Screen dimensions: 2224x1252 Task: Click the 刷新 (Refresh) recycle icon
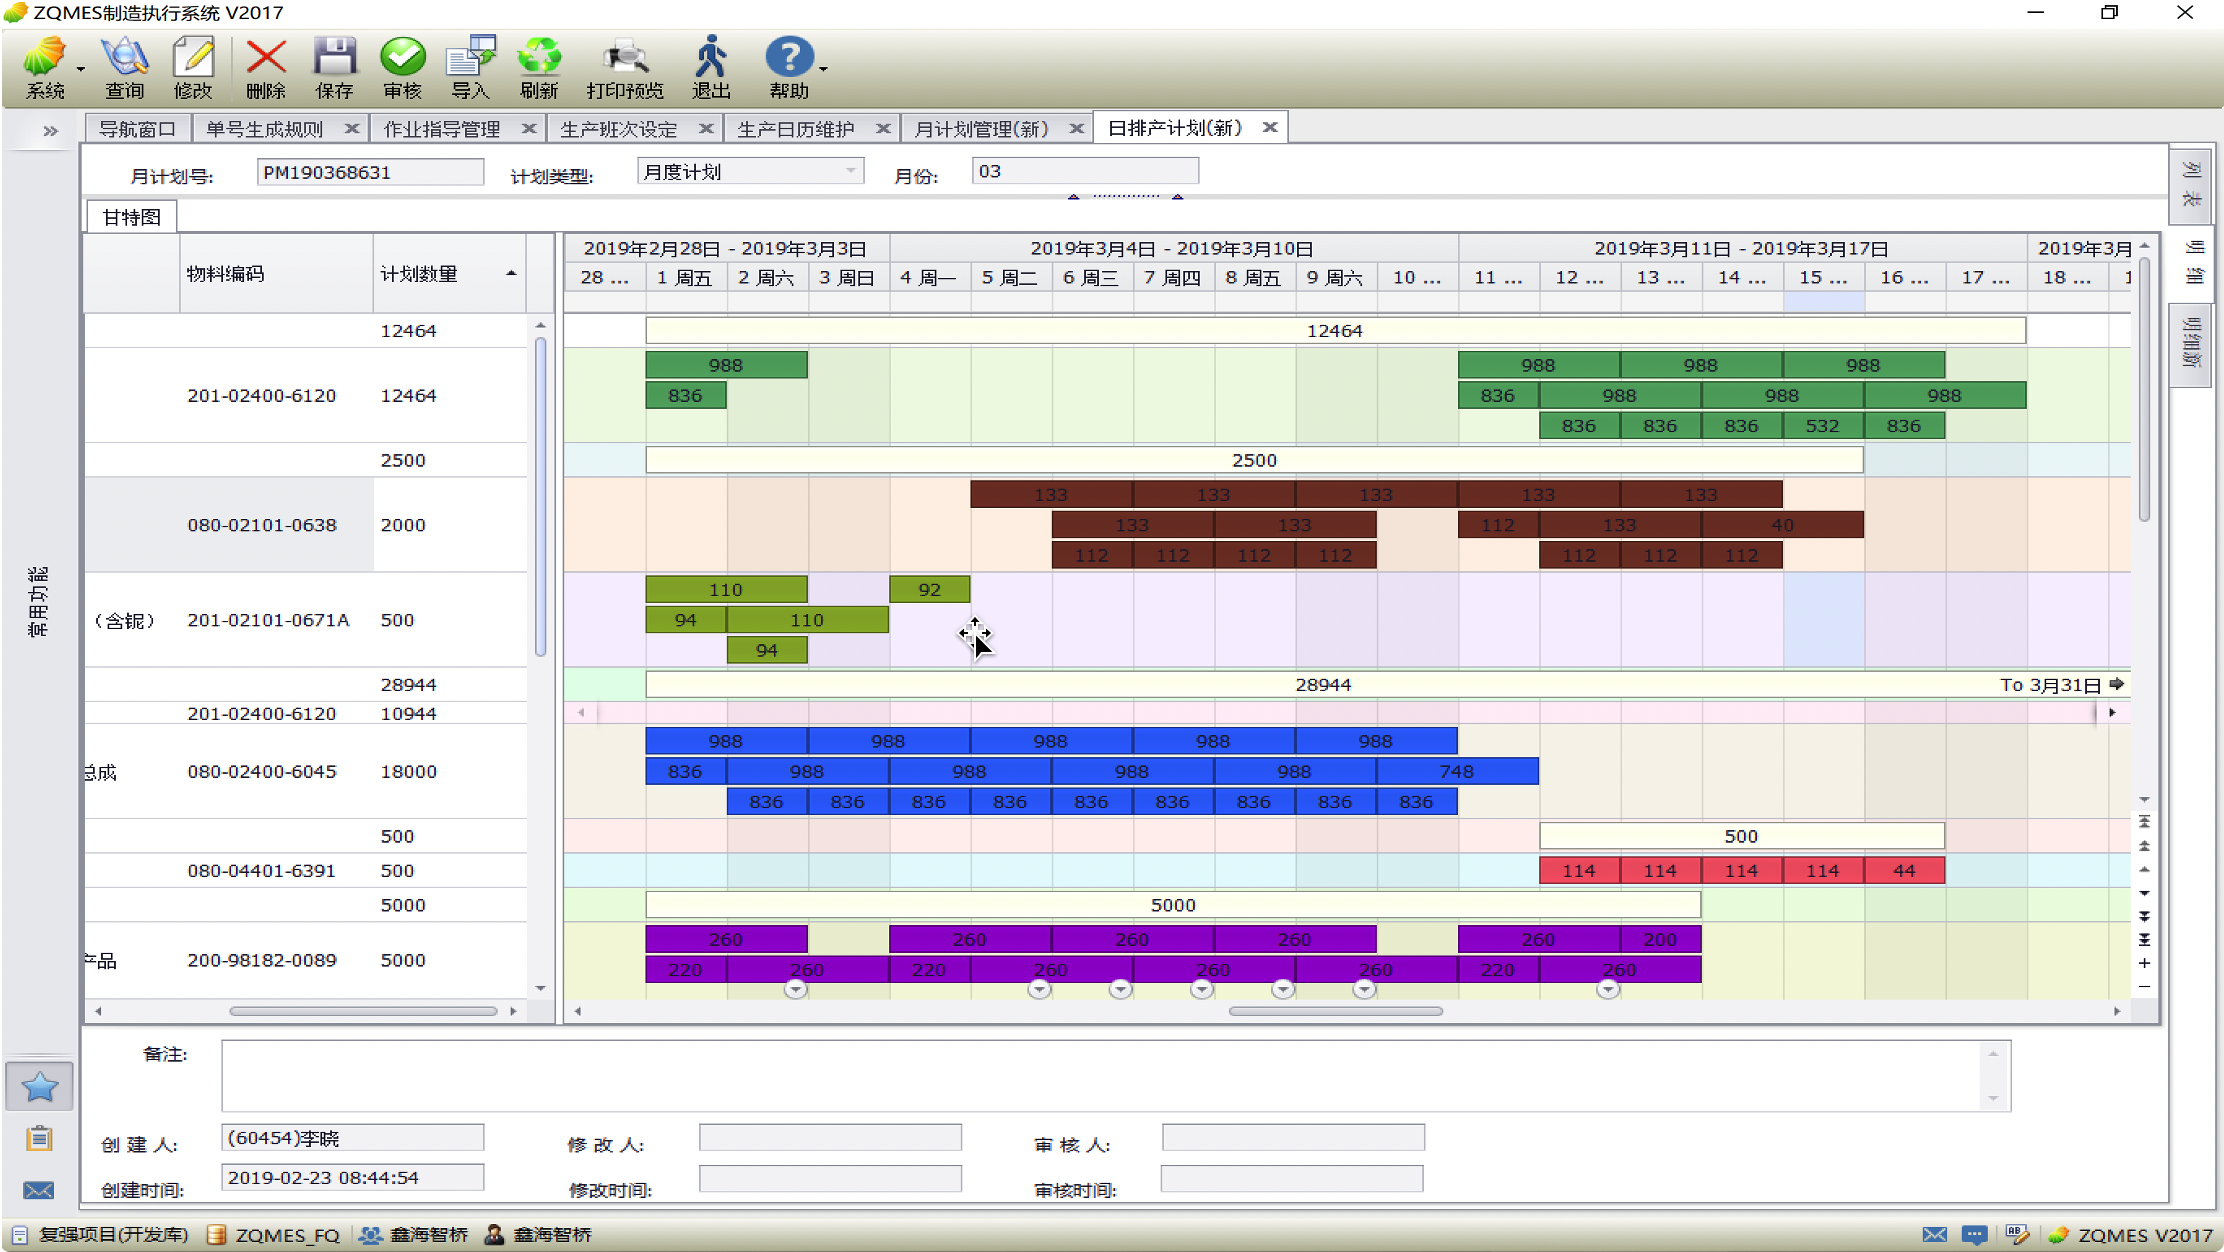pyautogui.click(x=538, y=67)
